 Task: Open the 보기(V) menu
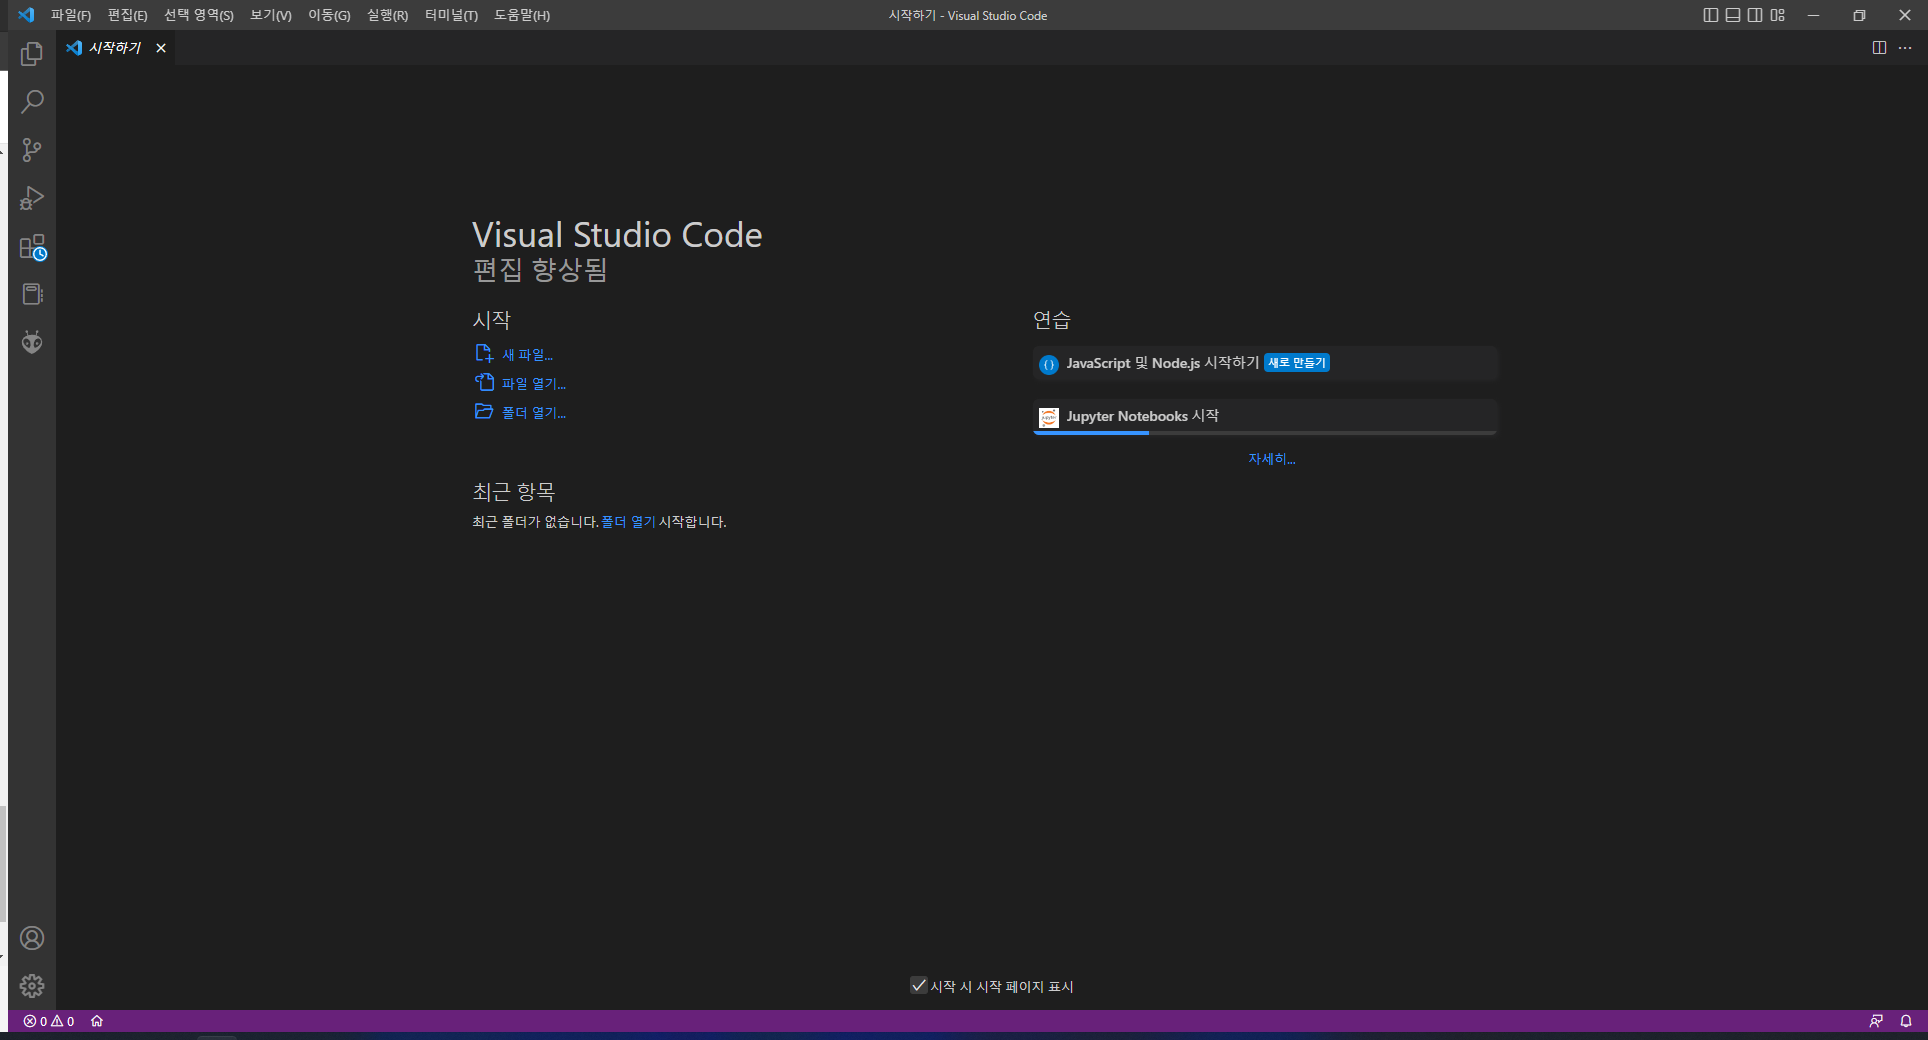pyautogui.click(x=271, y=15)
